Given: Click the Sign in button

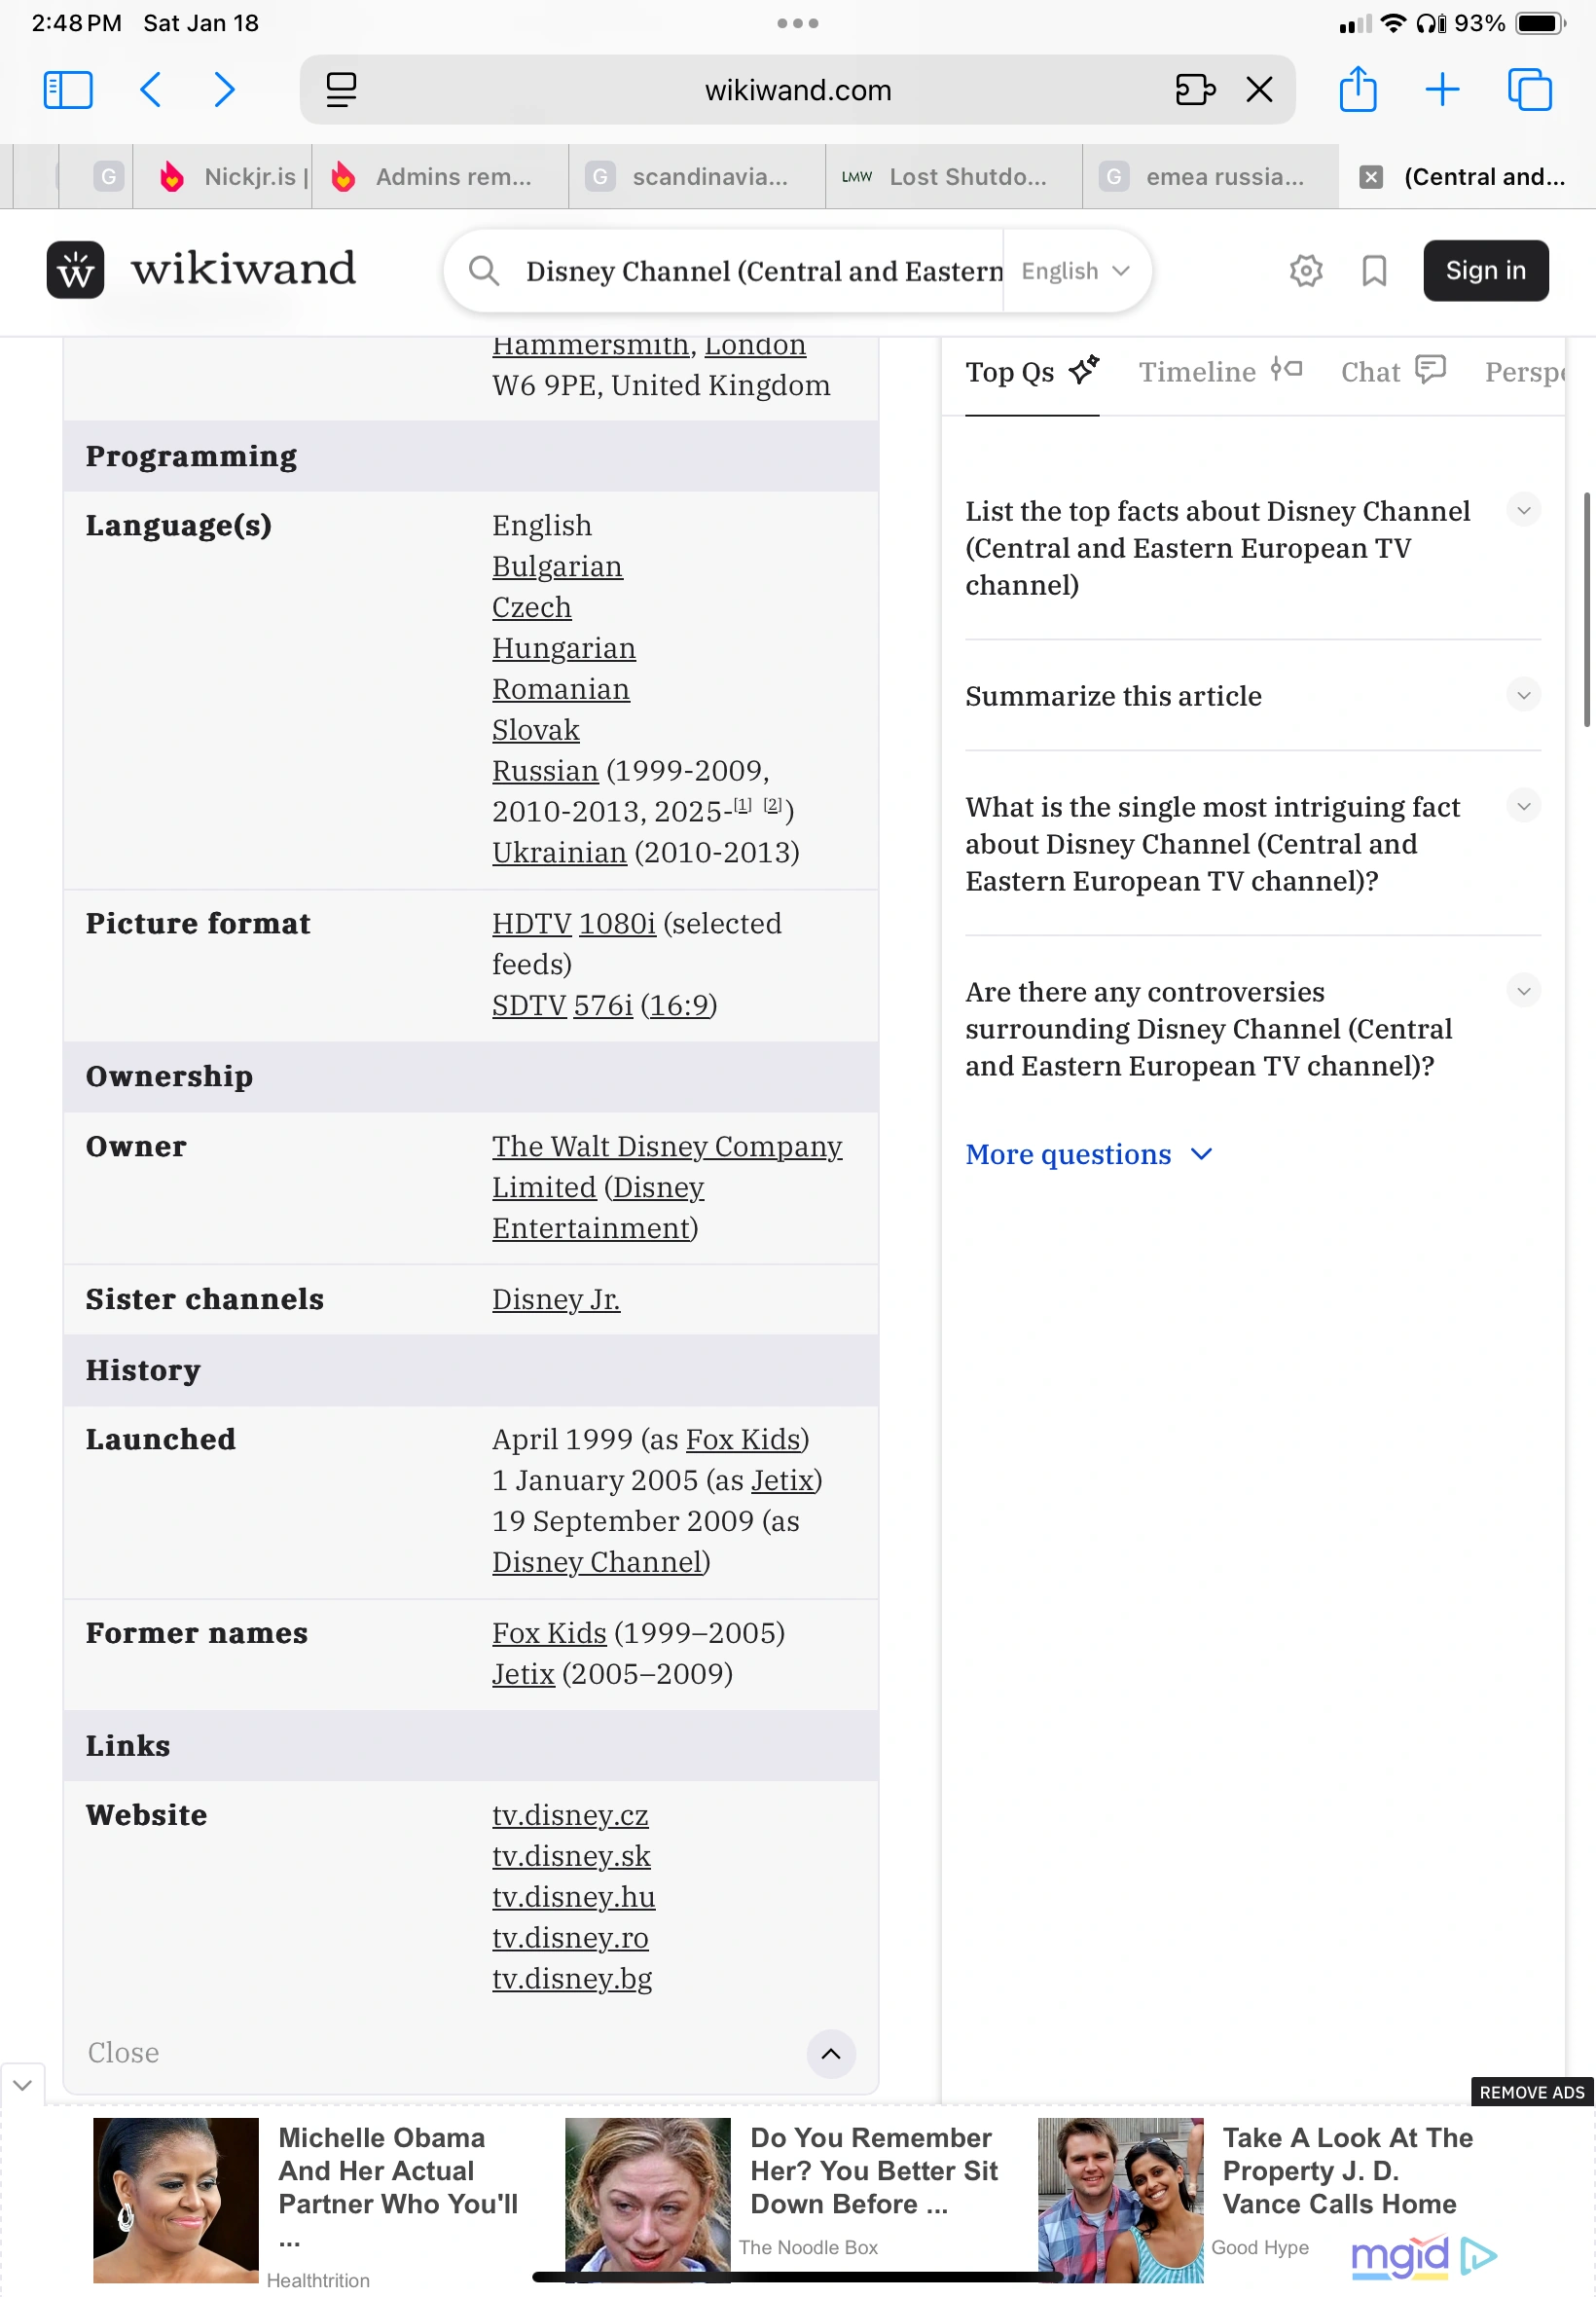Looking at the screenshot, I should 1485,271.
